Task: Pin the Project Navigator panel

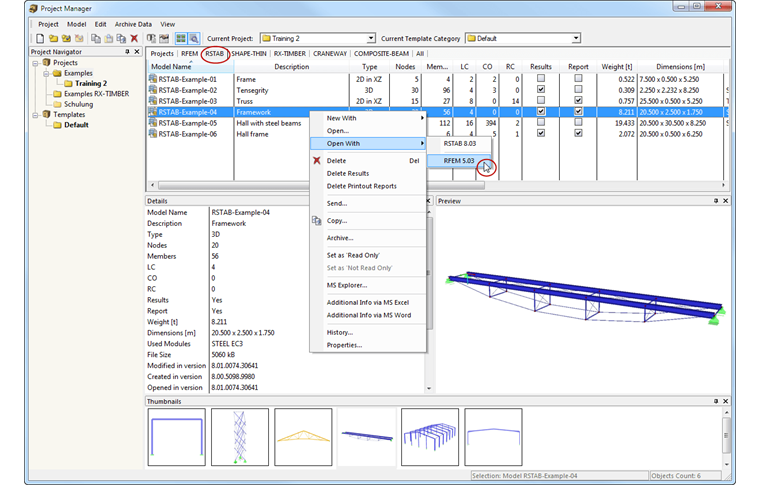Action: coord(127,51)
